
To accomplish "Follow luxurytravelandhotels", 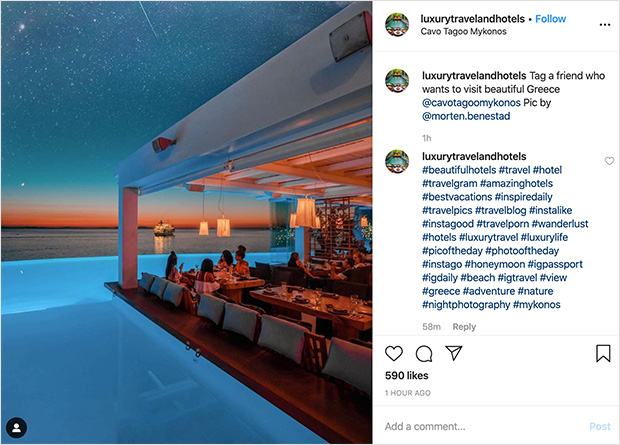I will tap(550, 19).
